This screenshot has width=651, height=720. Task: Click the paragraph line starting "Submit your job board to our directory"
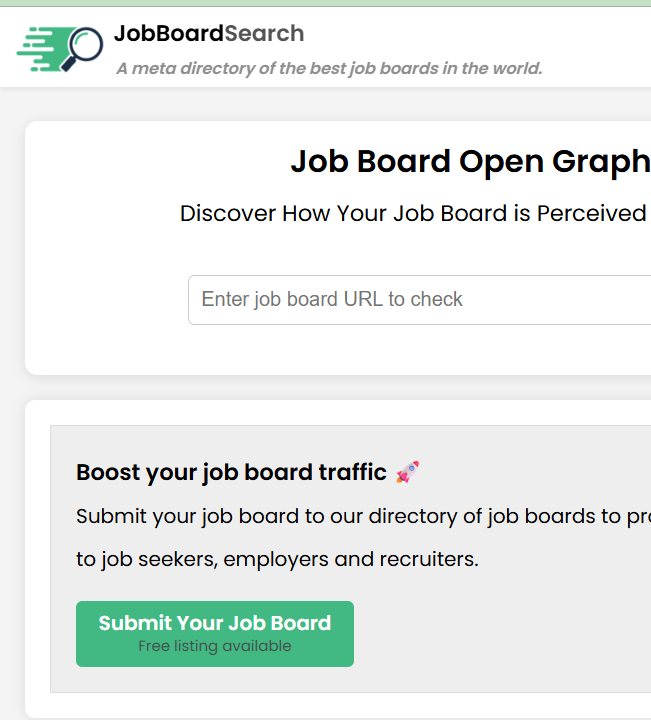click(x=363, y=516)
